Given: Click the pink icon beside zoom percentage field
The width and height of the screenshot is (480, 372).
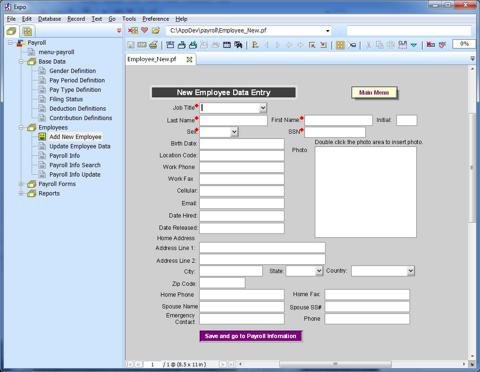Looking at the screenshot, I should [x=442, y=44].
